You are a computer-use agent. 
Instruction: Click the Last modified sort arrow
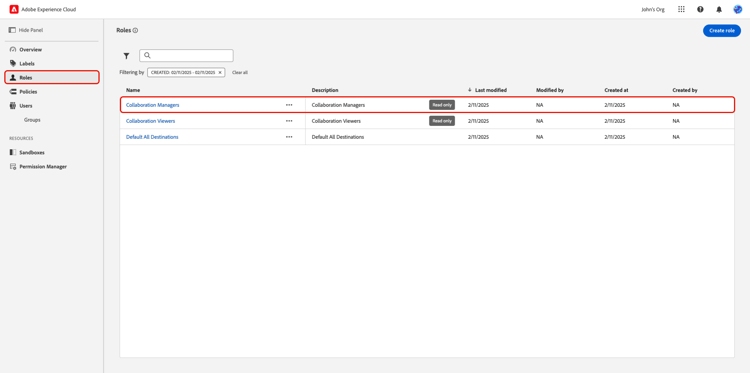coord(470,90)
